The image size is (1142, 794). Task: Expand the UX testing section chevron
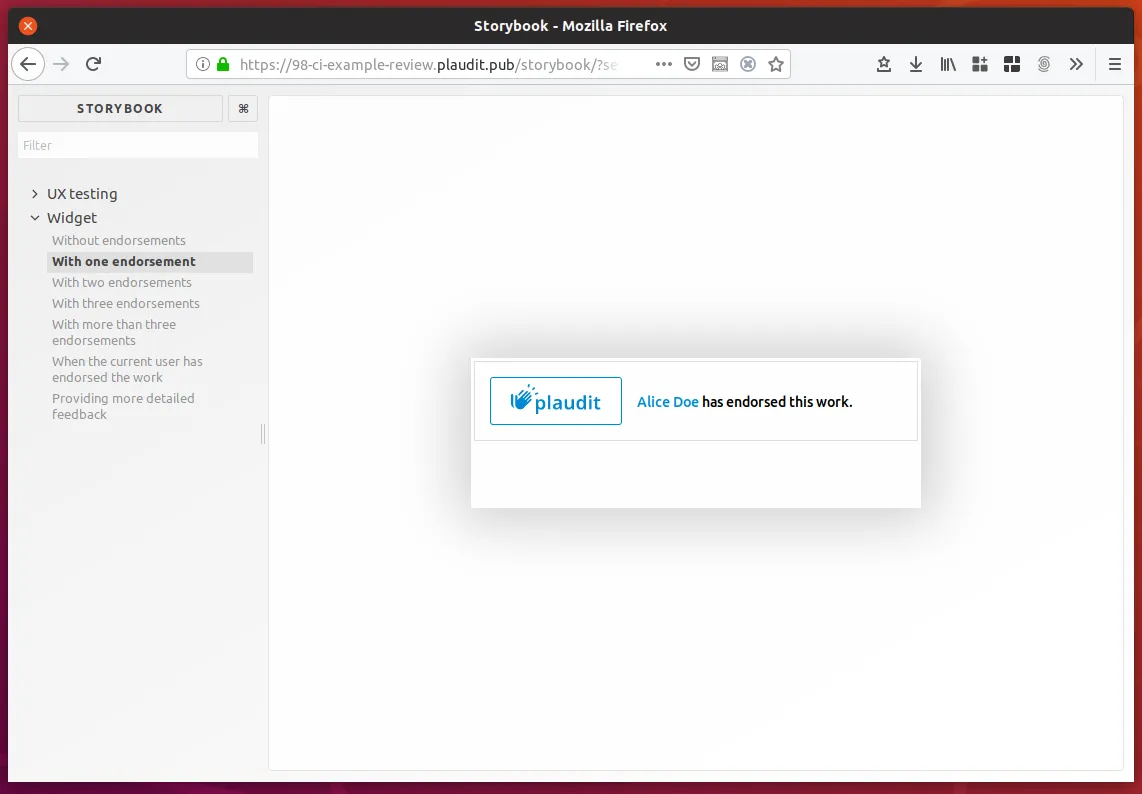click(x=34, y=194)
